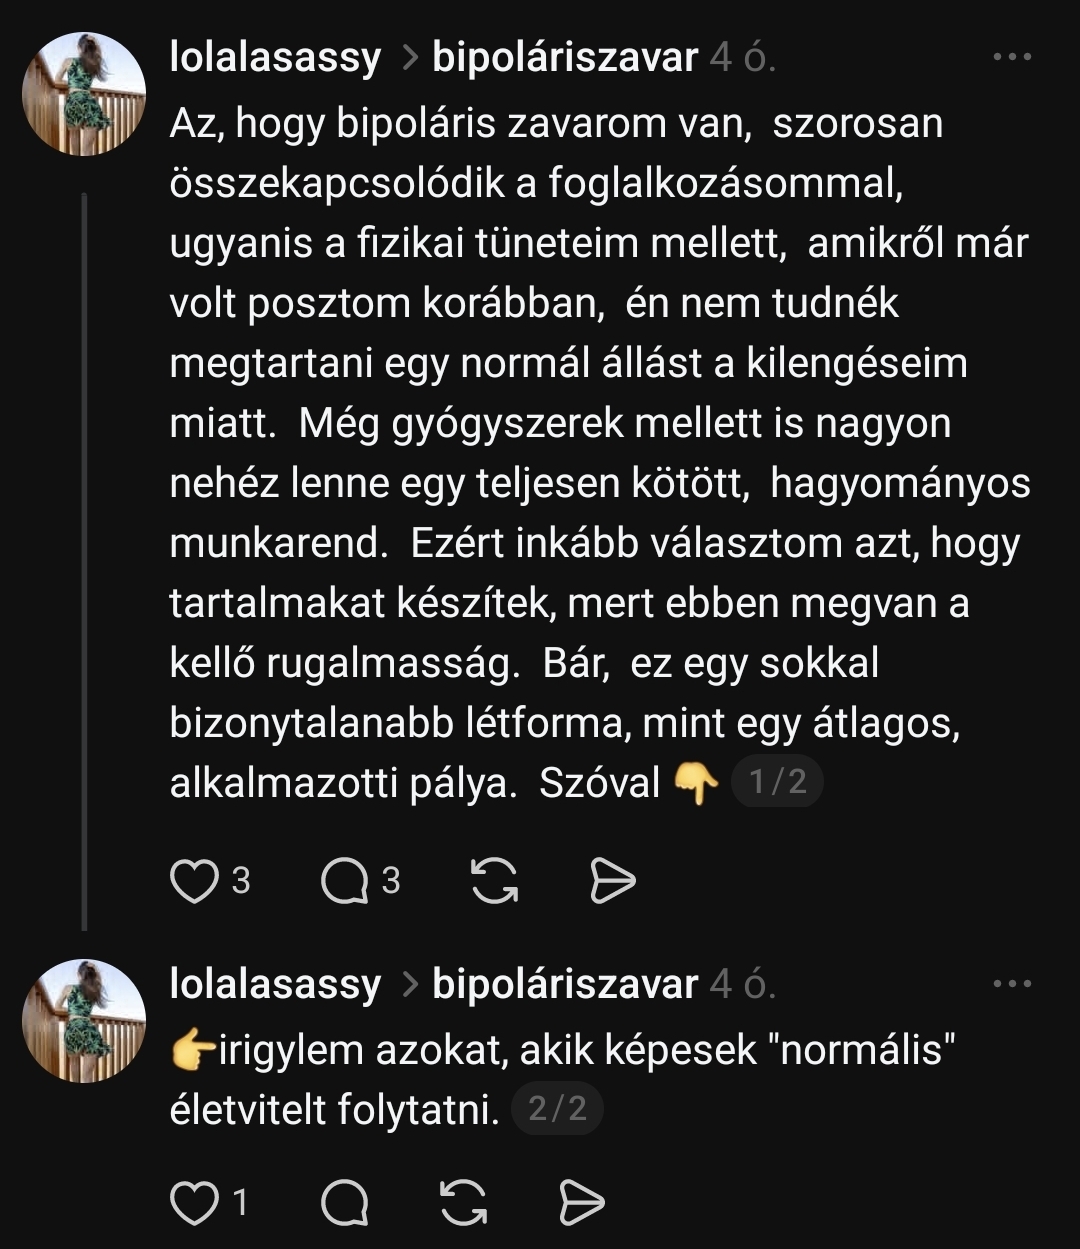Share the second post via send icon
The height and width of the screenshot is (1249, 1080).
coord(581,1203)
